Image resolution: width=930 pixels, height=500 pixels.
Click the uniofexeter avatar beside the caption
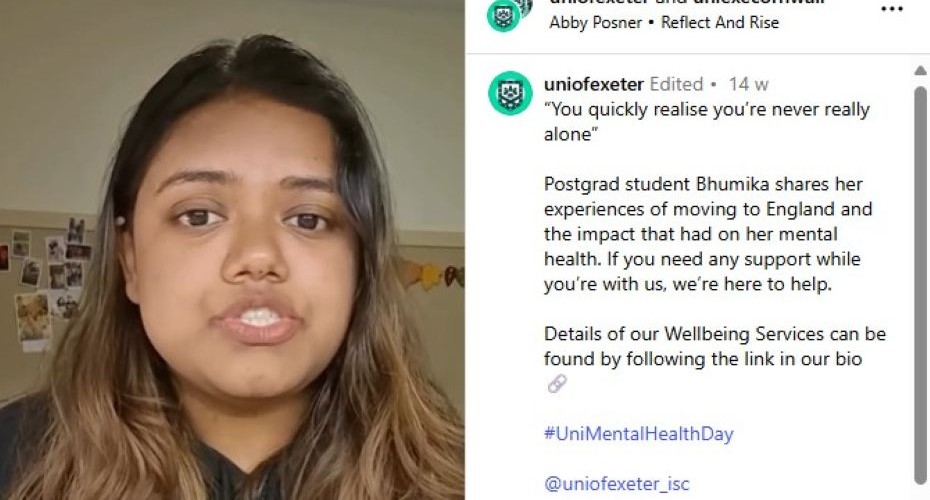510,93
